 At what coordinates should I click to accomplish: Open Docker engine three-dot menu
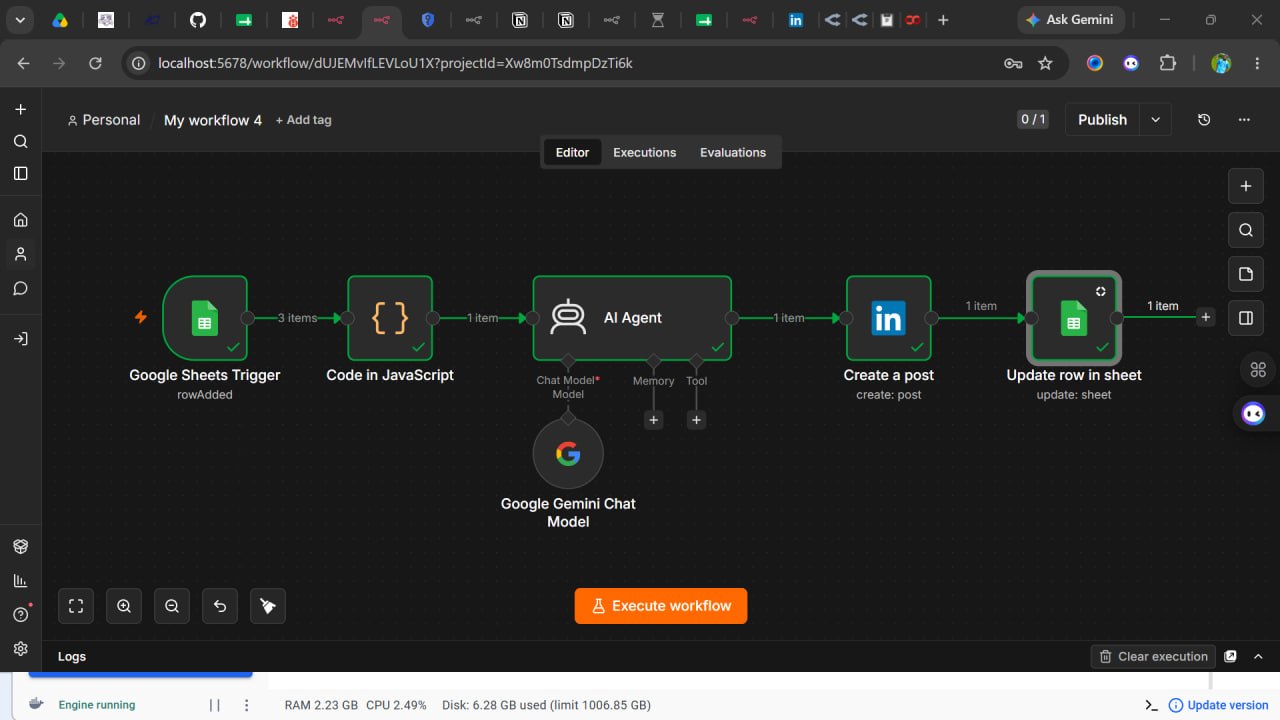click(x=246, y=705)
